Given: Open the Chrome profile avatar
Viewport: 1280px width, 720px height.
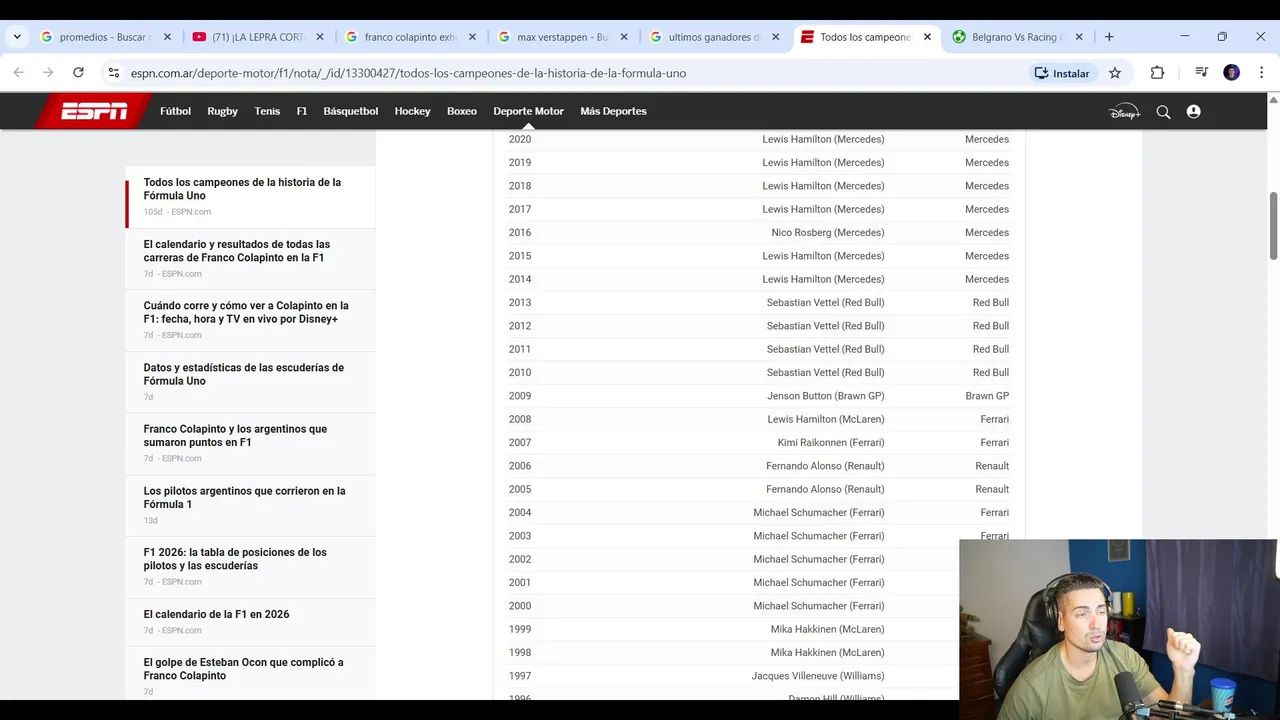Looking at the screenshot, I should [x=1232, y=73].
